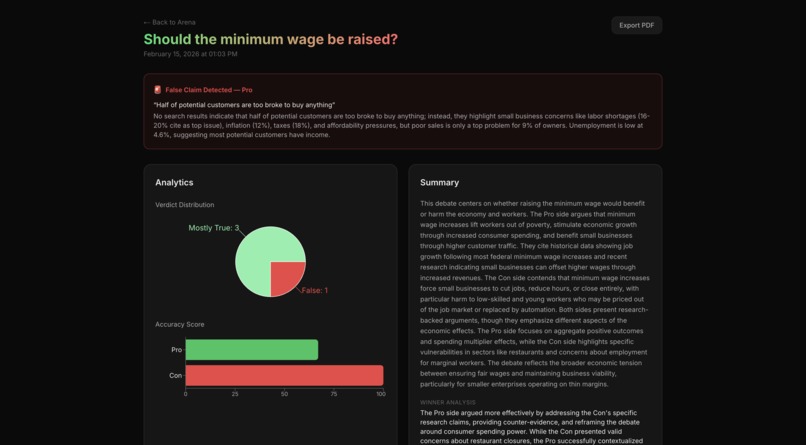Image resolution: width=806 pixels, height=445 pixels.
Task: Click the quoted false claim text
Action: (x=244, y=105)
